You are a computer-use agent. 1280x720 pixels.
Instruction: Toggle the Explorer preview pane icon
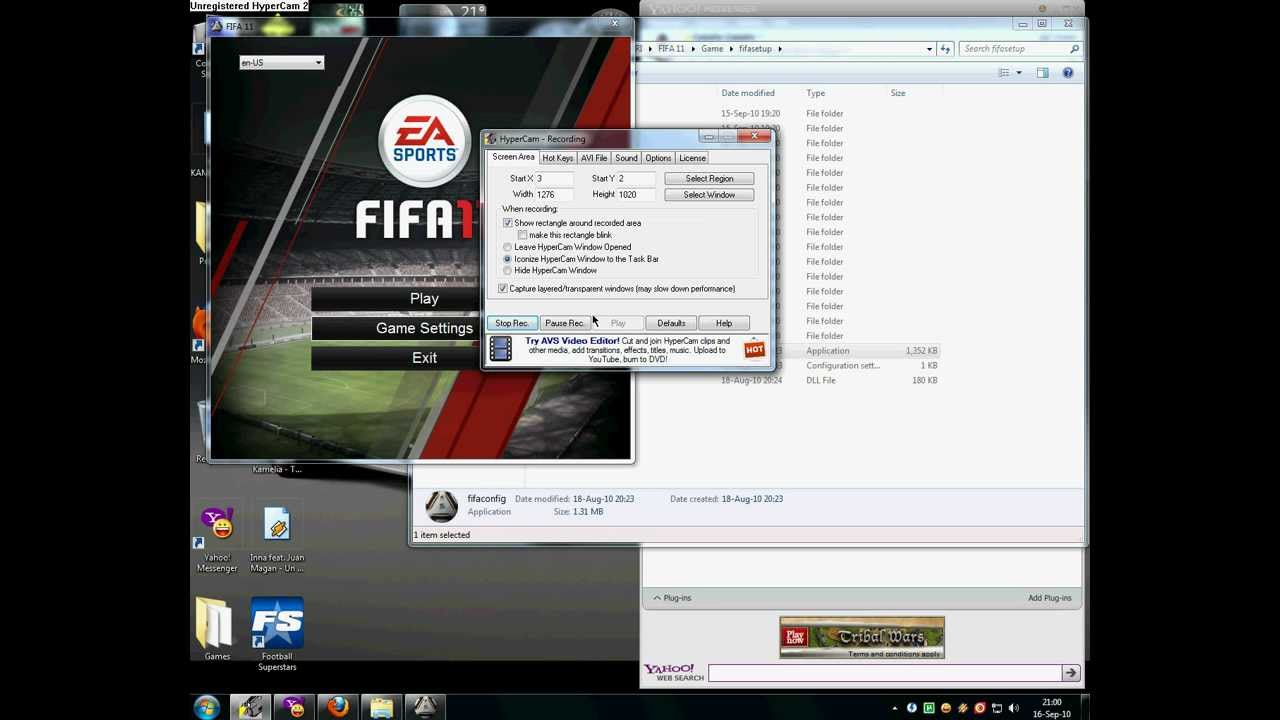pos(1042,73)
